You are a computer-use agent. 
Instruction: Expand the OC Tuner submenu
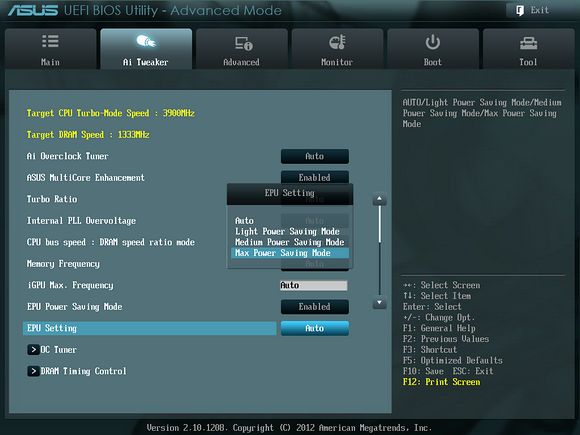pyautogui.click(x=58, y=350)
